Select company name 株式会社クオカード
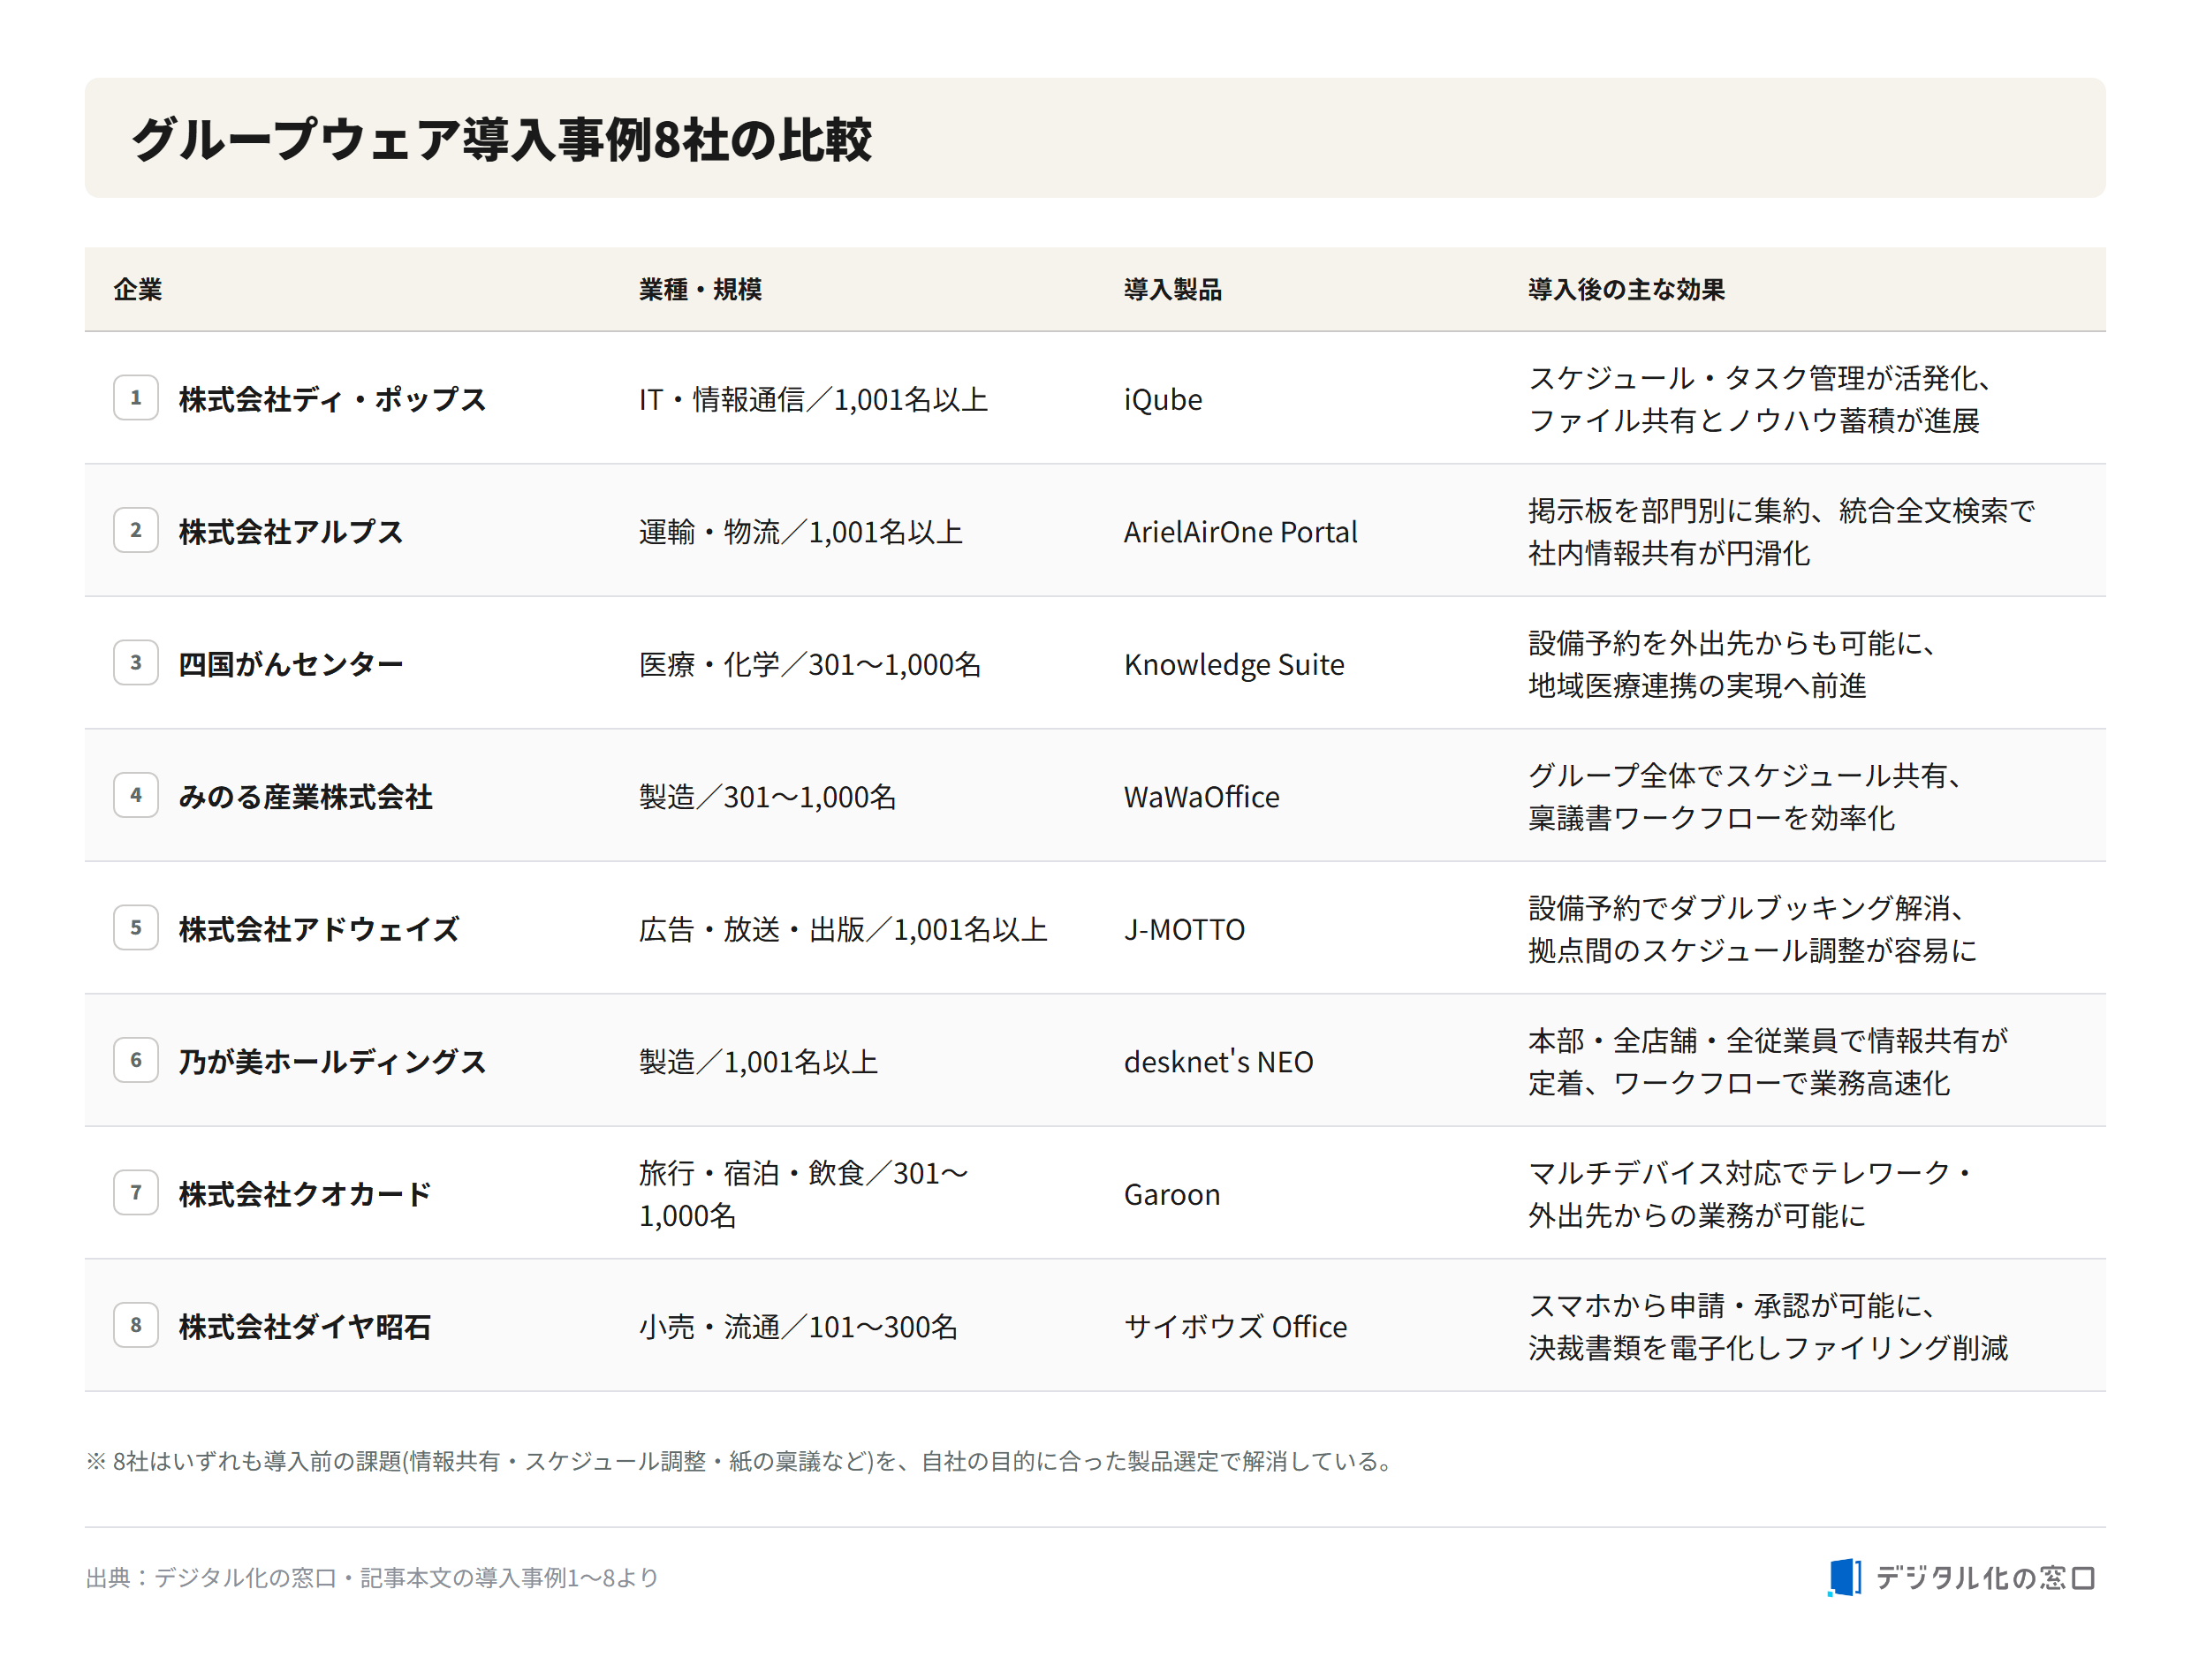 (305, 1194)
